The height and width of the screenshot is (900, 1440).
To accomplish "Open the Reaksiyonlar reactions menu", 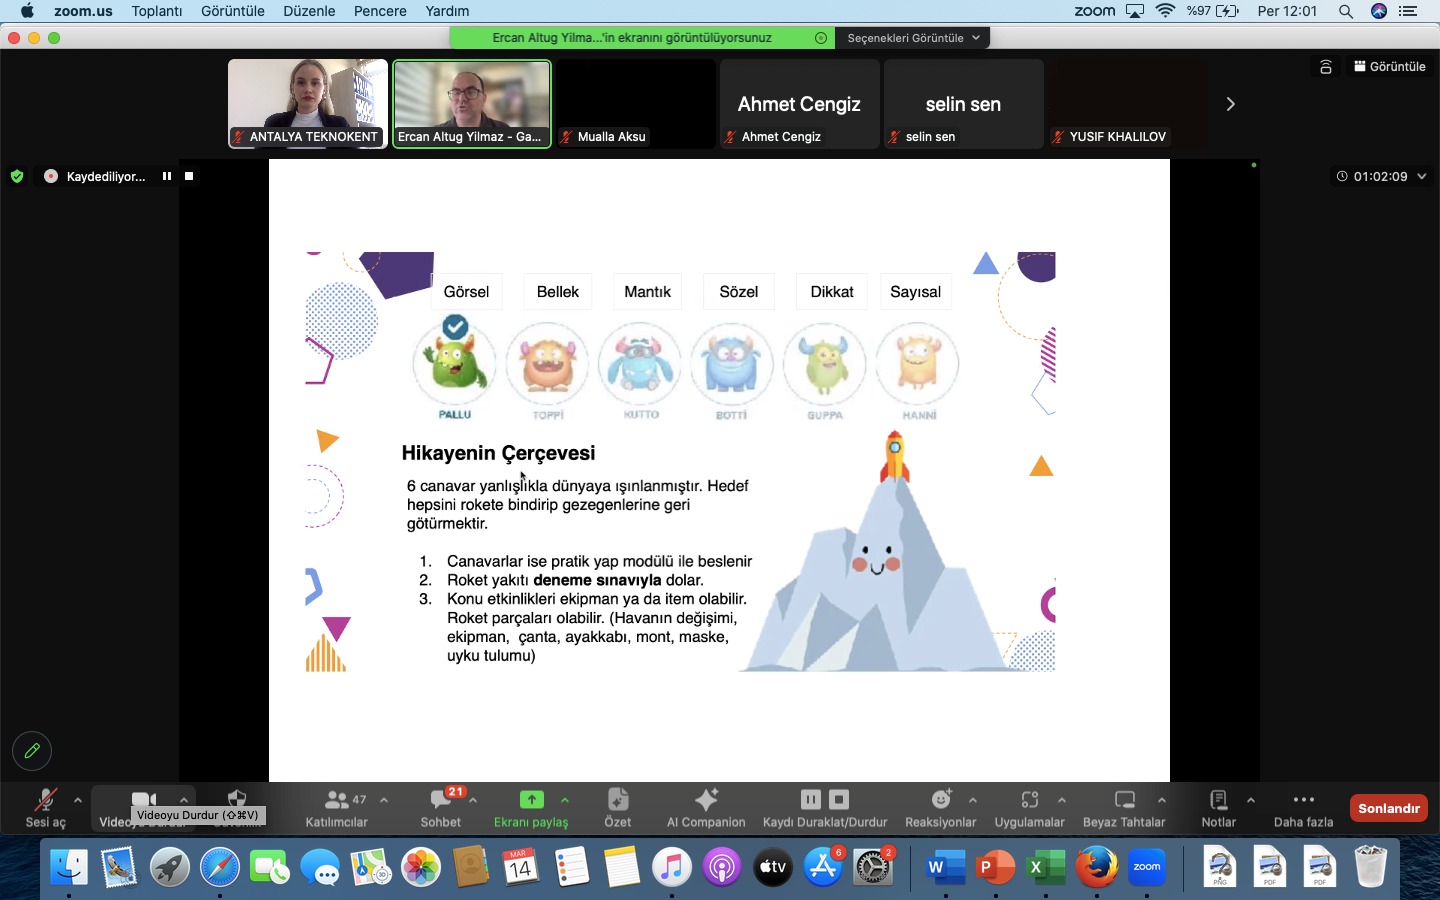I will 940,807.
